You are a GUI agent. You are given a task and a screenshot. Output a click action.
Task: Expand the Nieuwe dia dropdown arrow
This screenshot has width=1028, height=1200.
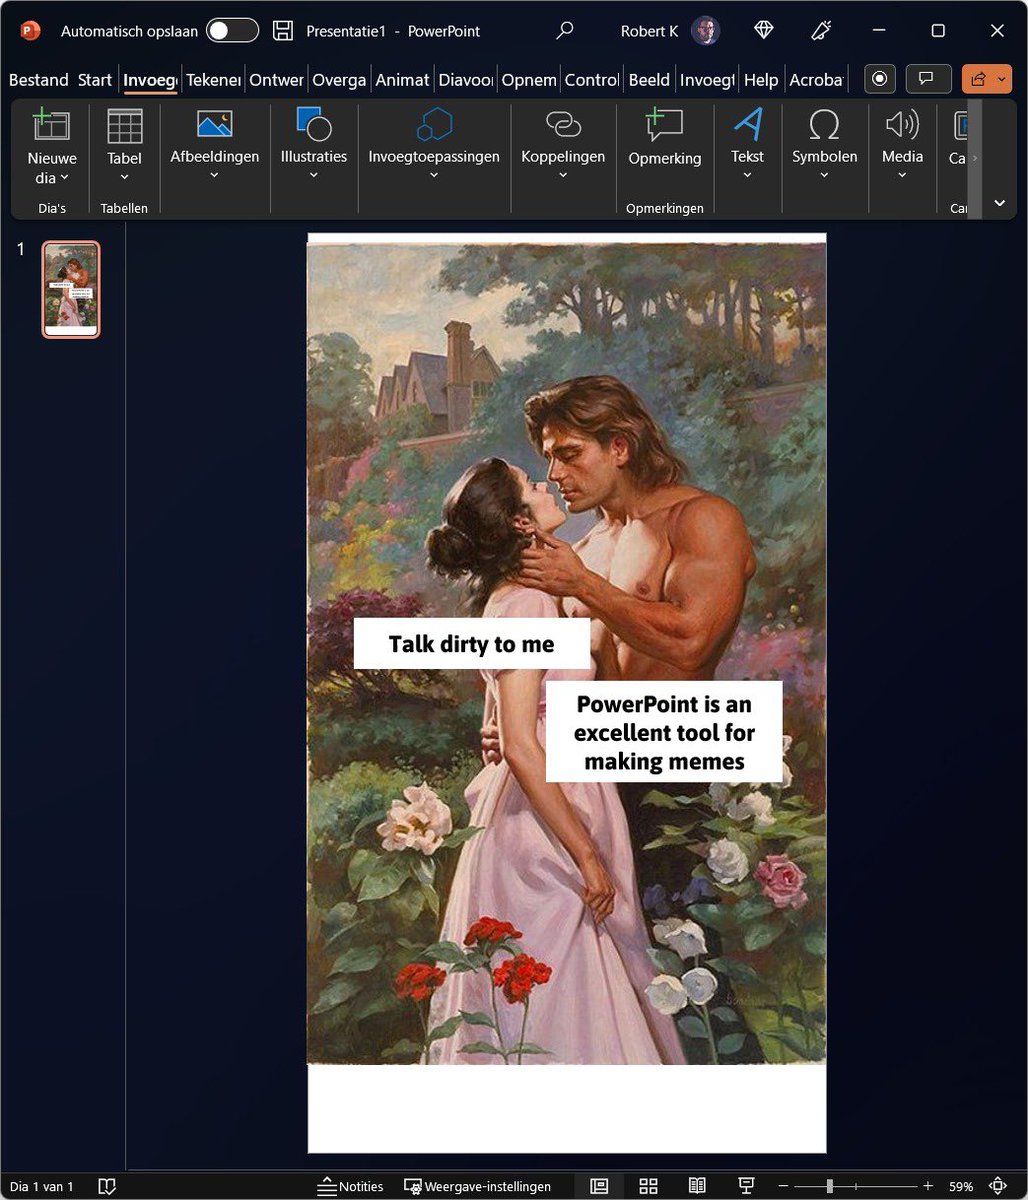coord(65,178)
